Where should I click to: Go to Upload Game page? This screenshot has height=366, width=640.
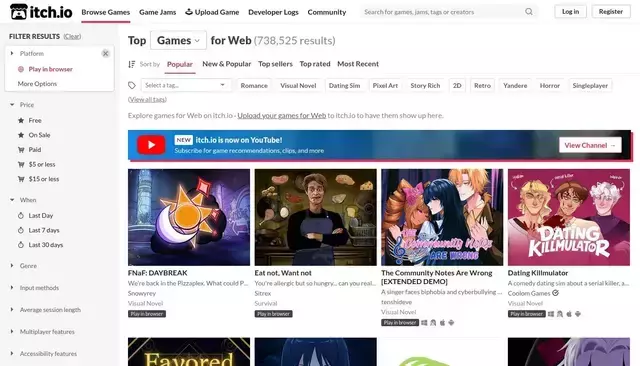212,12
